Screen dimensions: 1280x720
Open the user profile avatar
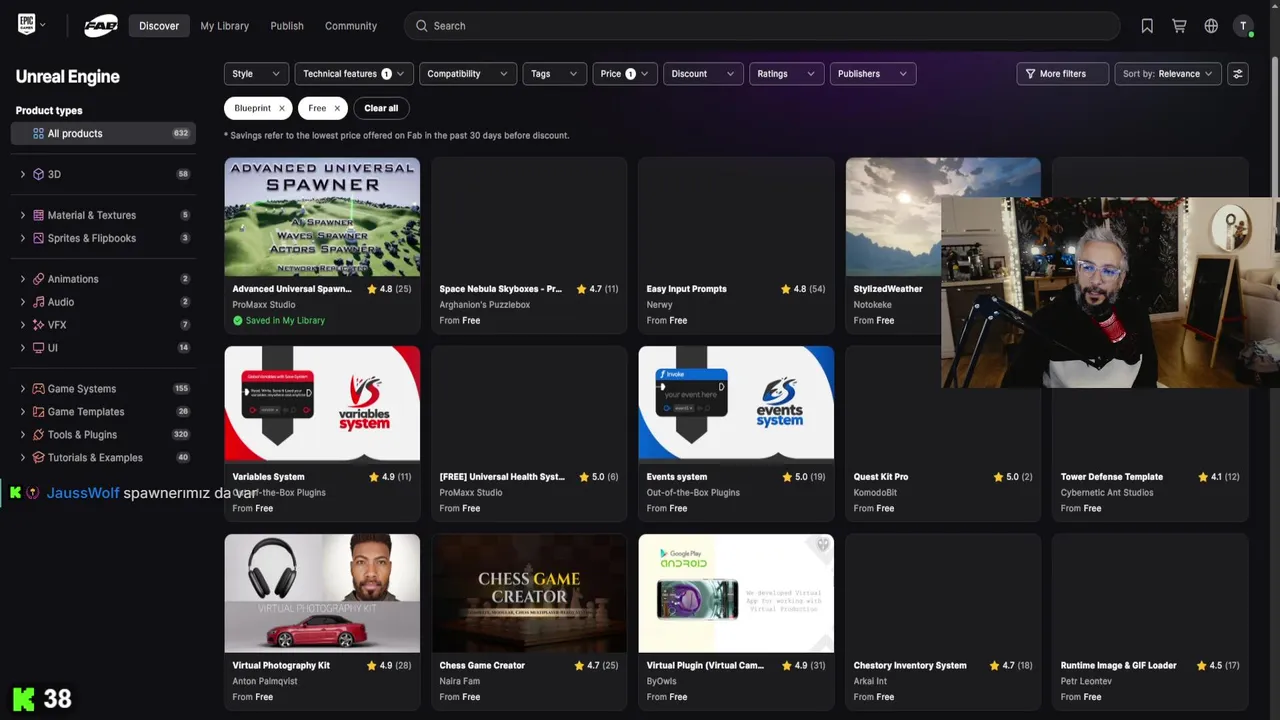pos(1243,26)
